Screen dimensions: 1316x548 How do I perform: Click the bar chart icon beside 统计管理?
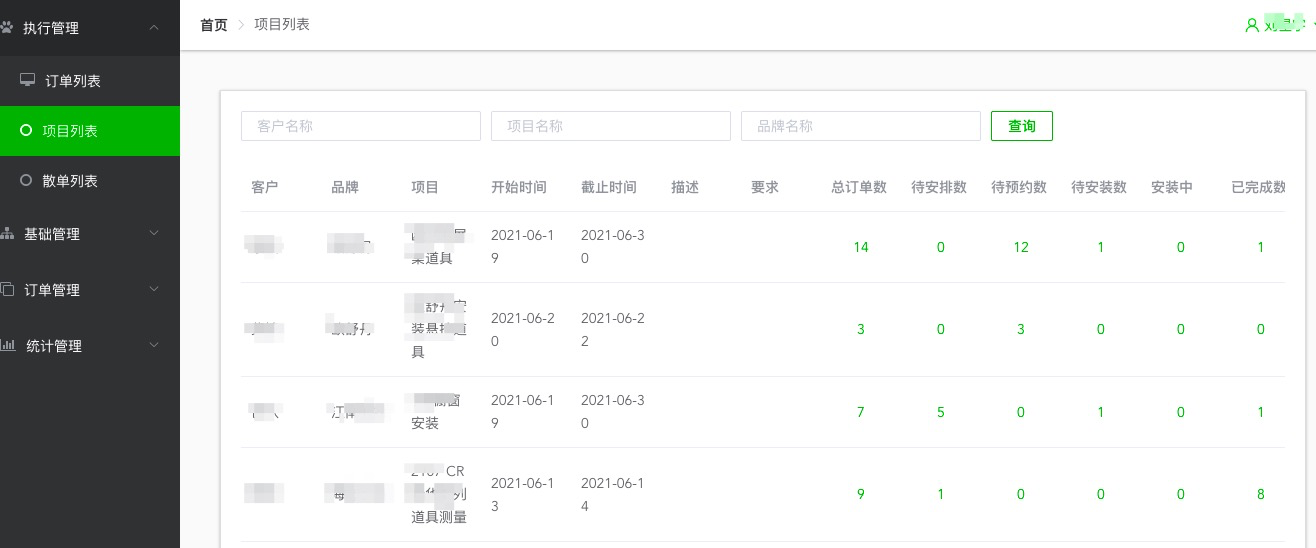click(x=7, y=346)
